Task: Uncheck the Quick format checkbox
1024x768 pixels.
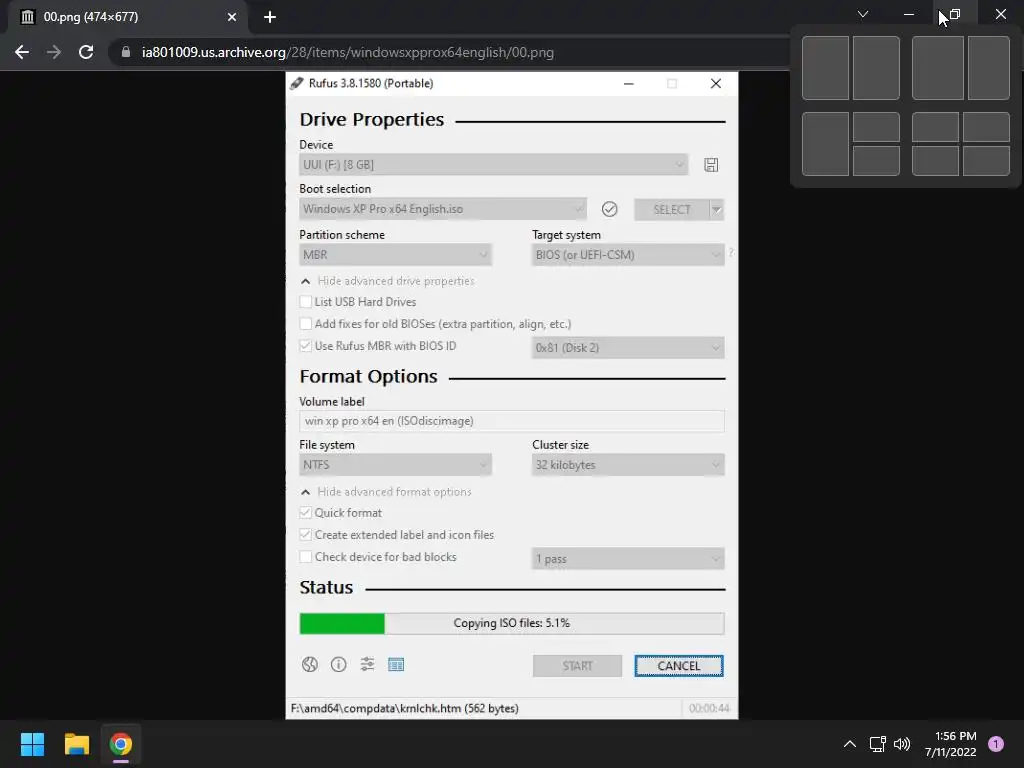Action: tap(306, 513)
